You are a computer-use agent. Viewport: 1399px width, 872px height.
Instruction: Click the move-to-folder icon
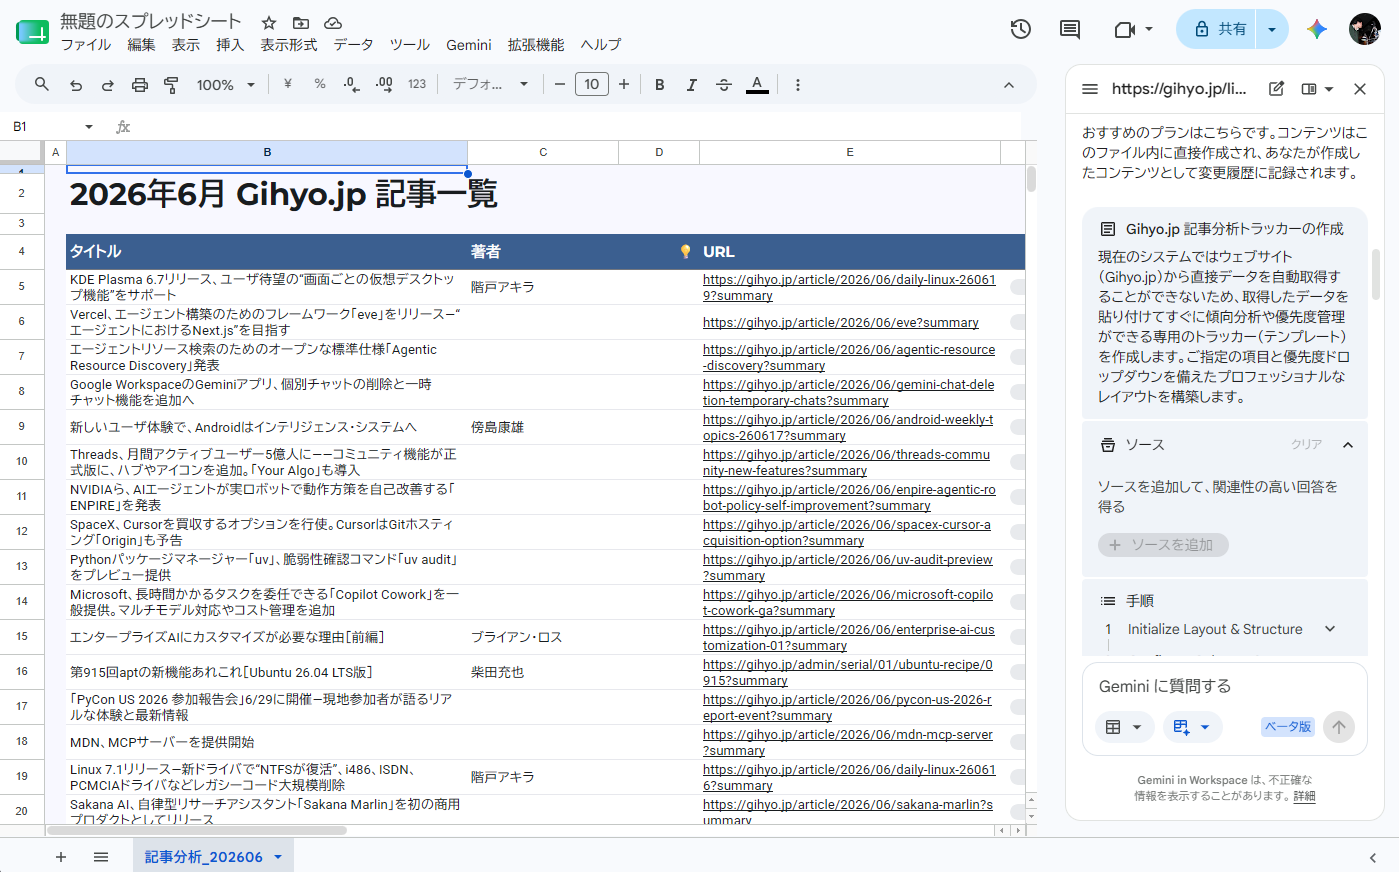click(301, 22)
